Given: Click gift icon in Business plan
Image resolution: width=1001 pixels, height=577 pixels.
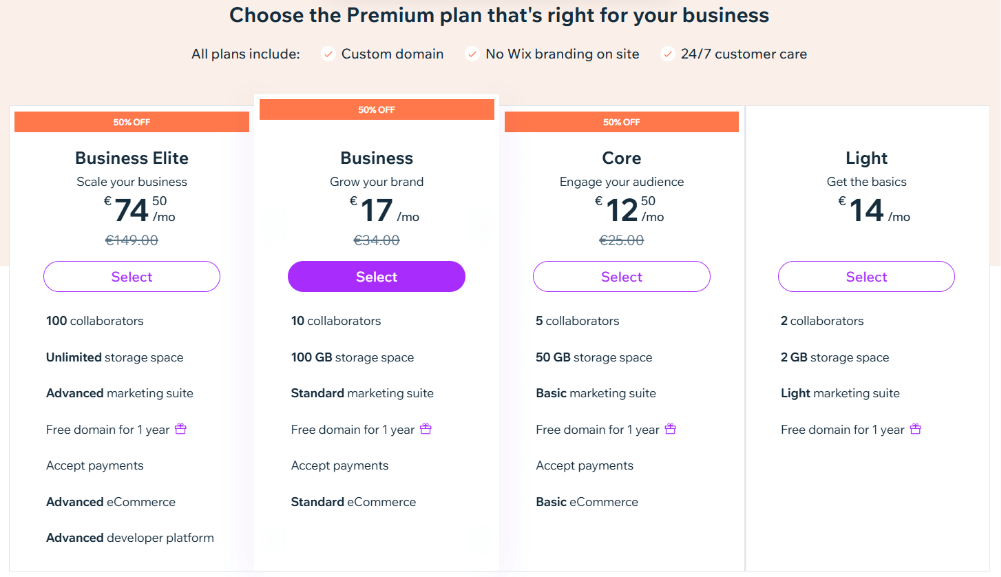Looking at the screenshot, I should tap(426, 429).
